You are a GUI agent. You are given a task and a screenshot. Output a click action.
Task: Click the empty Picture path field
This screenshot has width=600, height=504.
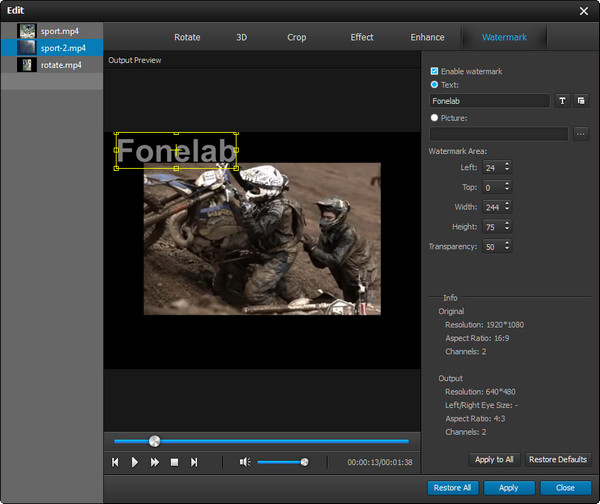pos(499,134)
